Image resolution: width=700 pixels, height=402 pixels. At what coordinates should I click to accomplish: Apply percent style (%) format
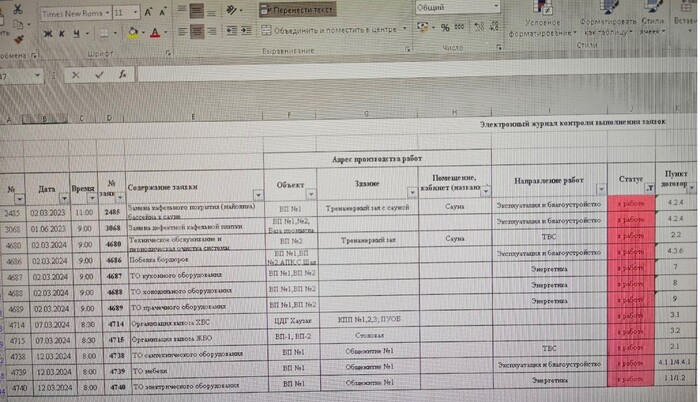[445, 28]
